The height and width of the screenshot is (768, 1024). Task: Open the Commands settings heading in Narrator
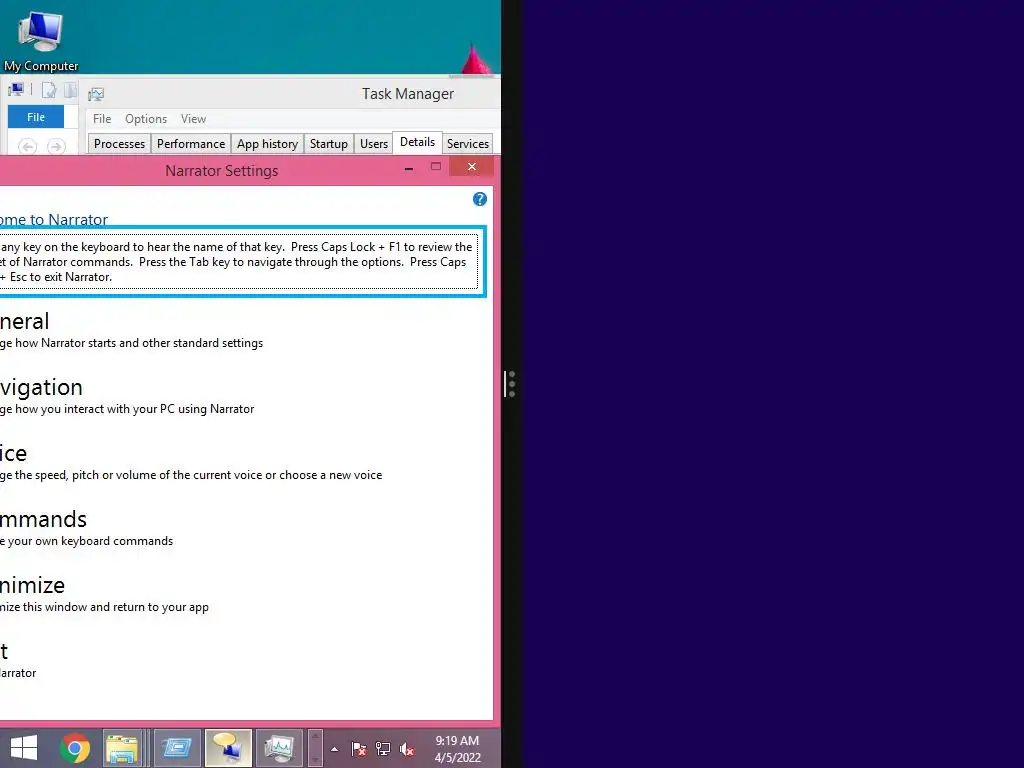pyautogui.click(x=43, y=519)
